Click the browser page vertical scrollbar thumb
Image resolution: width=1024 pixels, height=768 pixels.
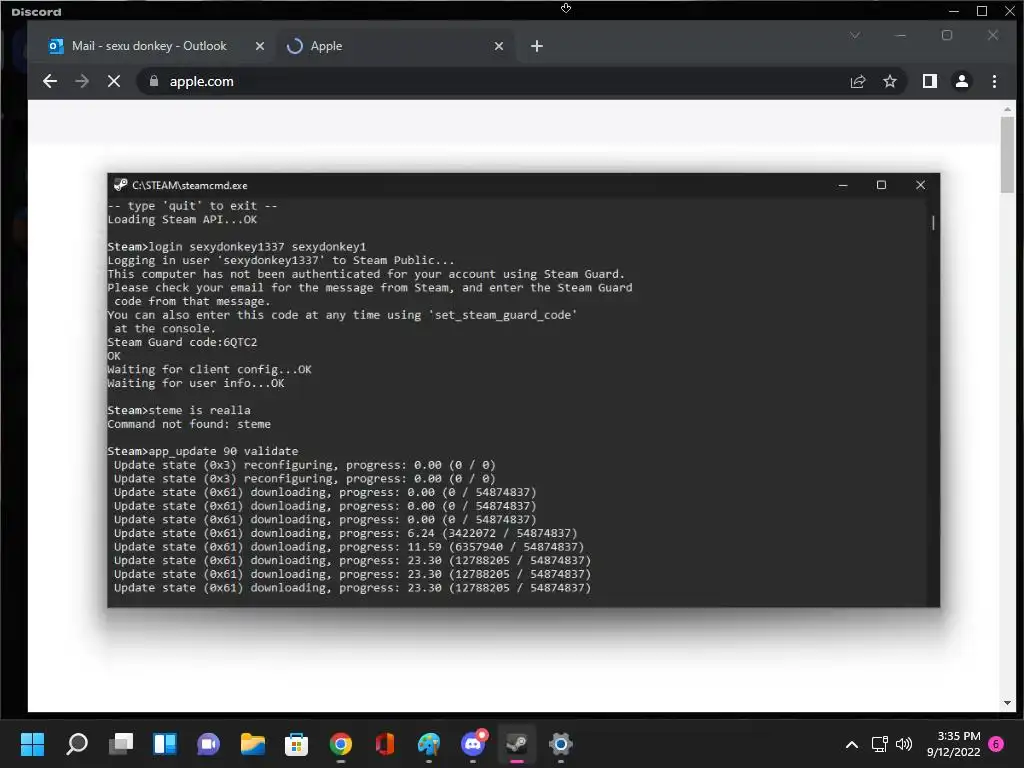click(x=1006, y=155)
